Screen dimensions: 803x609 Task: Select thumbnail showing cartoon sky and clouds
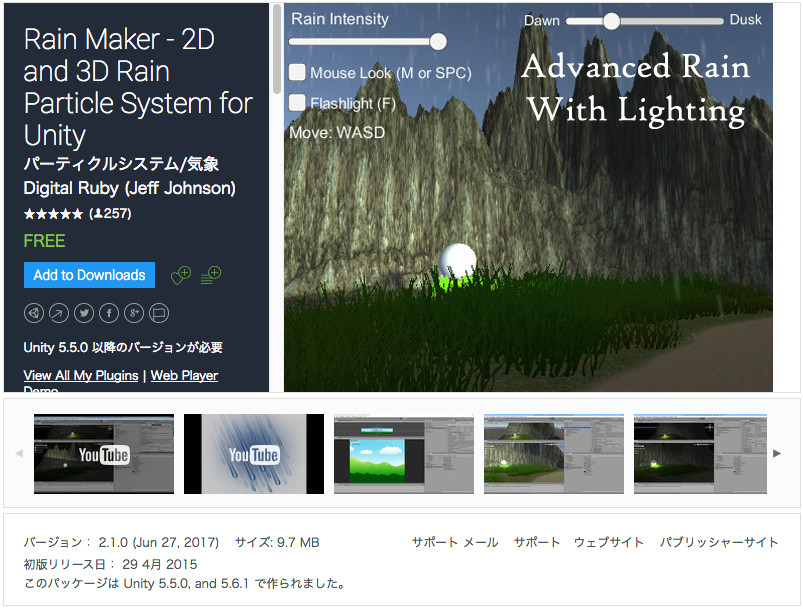coord(404,454)
